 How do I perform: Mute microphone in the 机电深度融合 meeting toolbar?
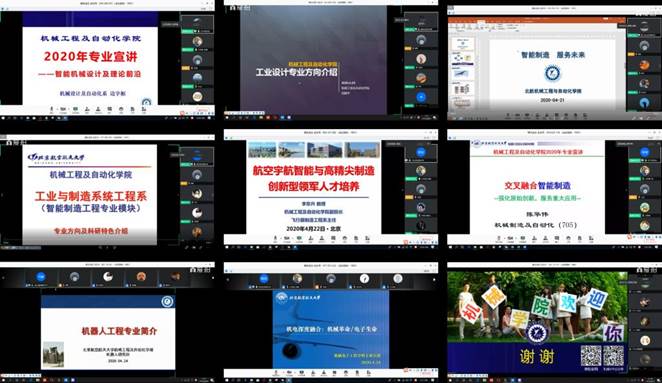[277, 373]
